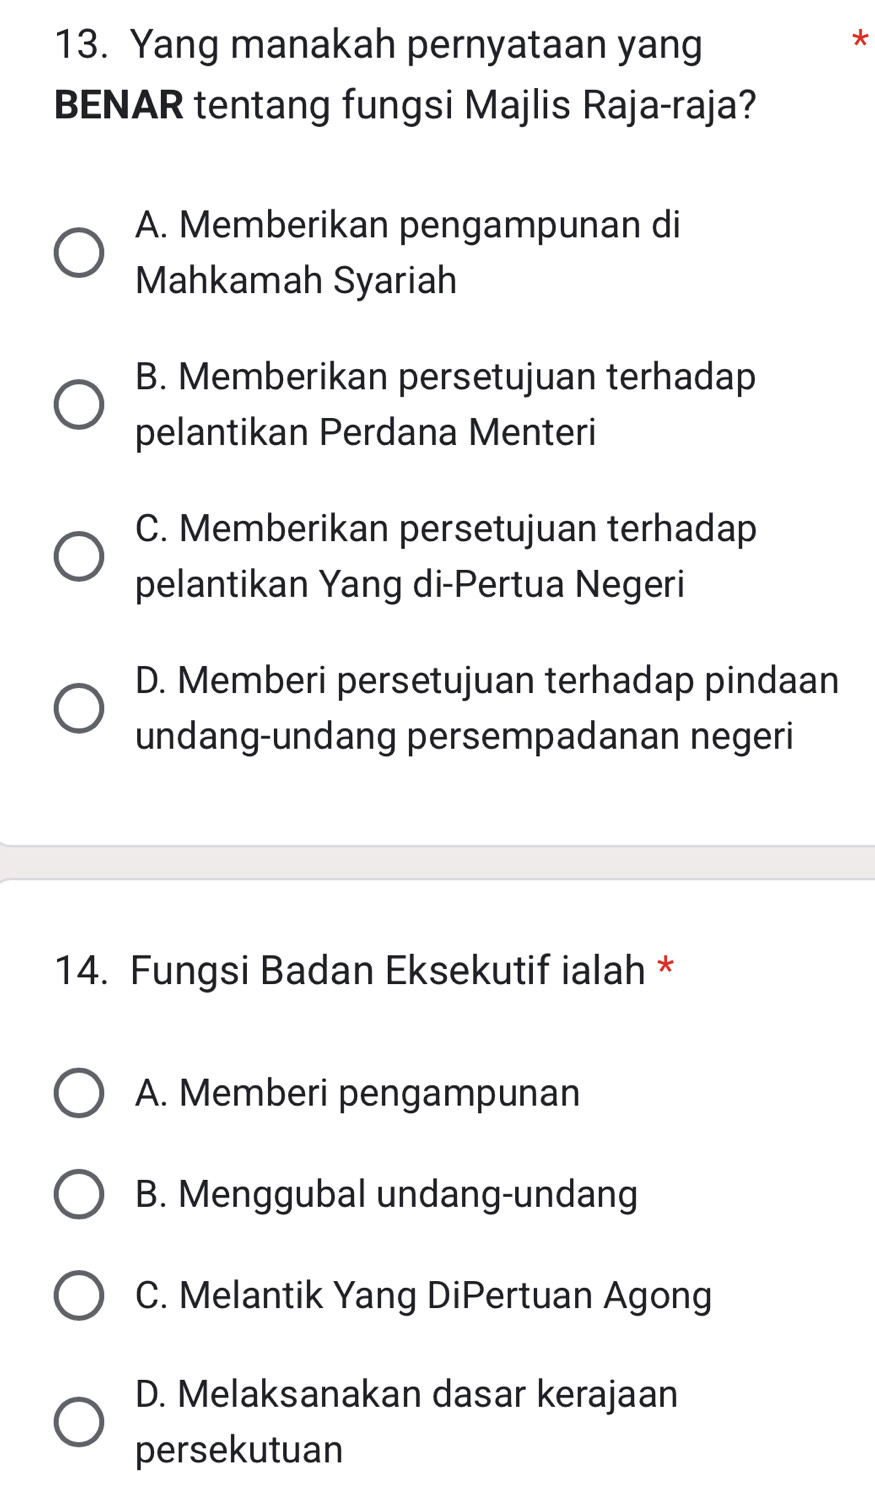
Task: Select option D for question 14
Action: pos(78,1421)
